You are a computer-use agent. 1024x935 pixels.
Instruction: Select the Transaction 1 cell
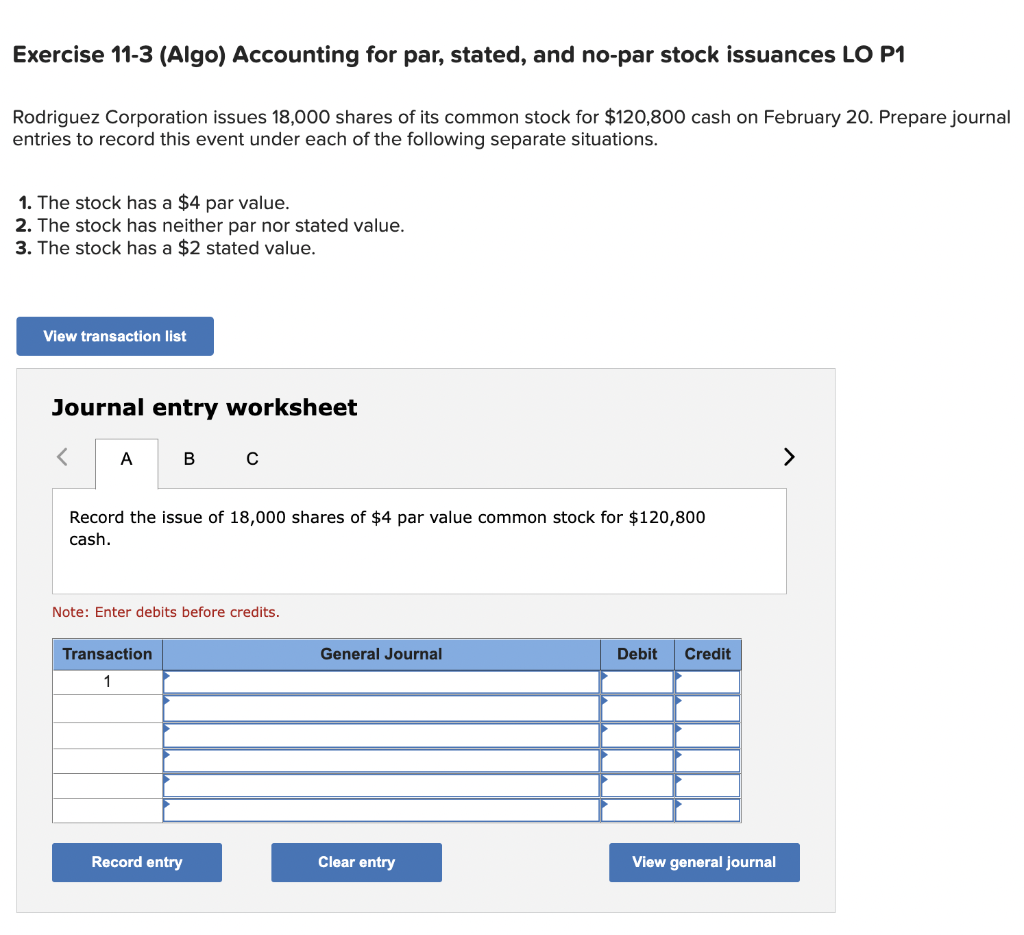107,681
